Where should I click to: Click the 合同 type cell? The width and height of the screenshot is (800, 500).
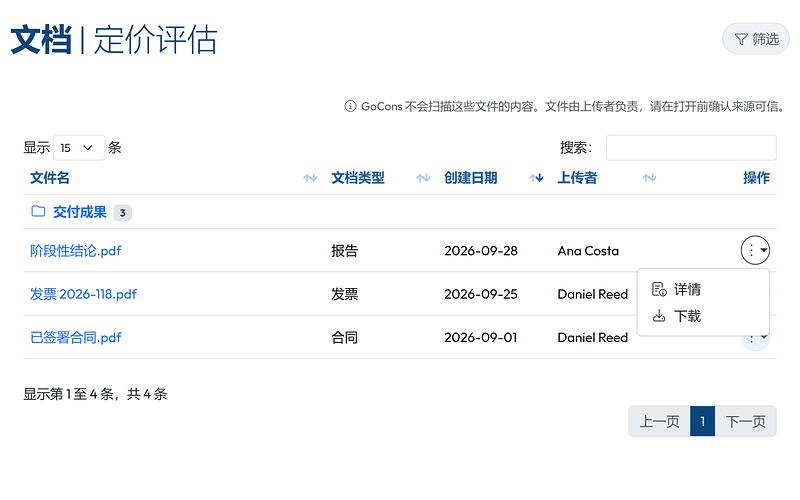tap(344, 338)
